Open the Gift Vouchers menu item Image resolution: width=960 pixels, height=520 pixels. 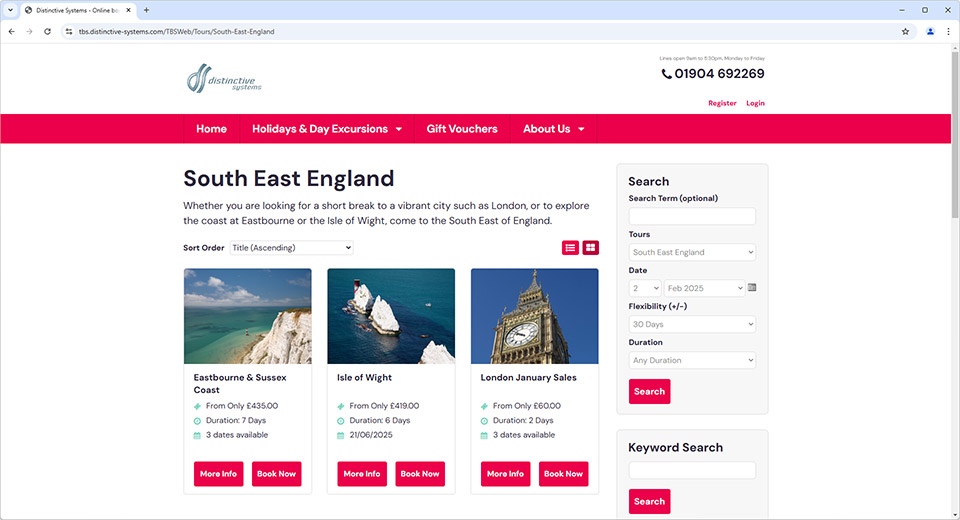coord(462,129)
